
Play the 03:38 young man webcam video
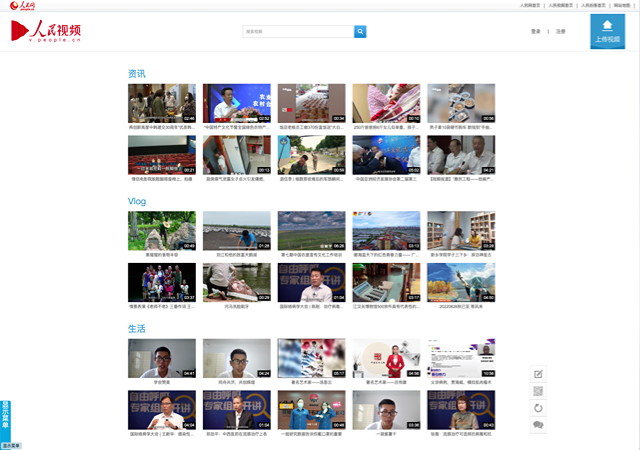[x=386, y=410]
